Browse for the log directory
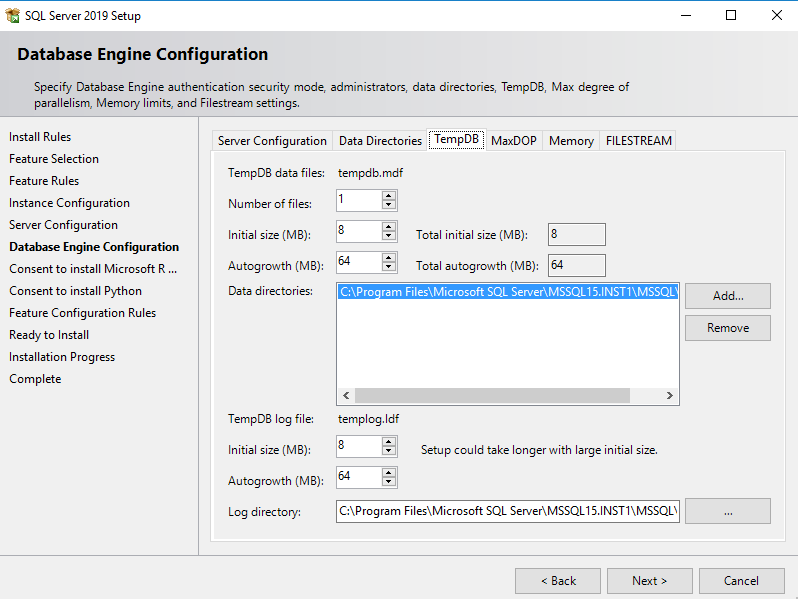Viewport: 798px width, 599px height. pyautogui.click(x=727, y=511)
